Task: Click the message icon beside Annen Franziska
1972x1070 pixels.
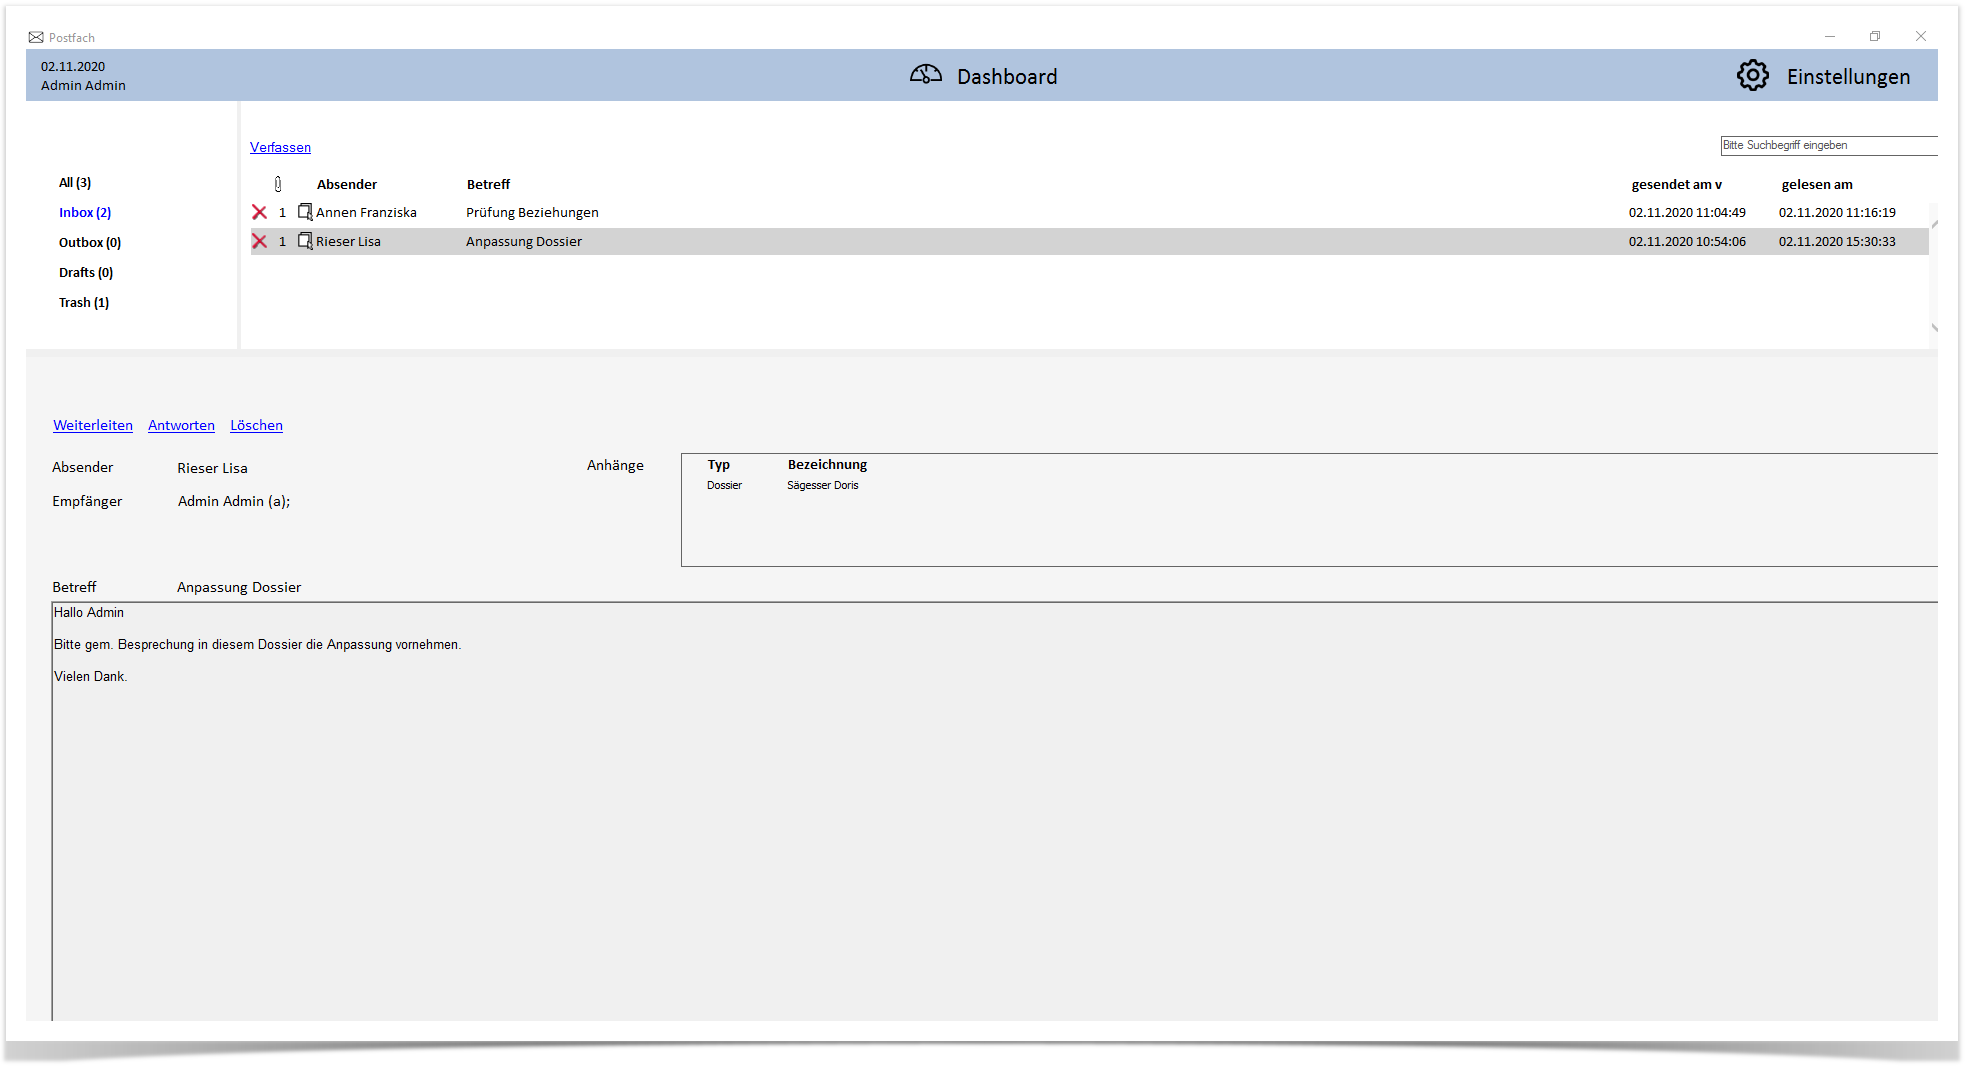Action: pos(305,212)
